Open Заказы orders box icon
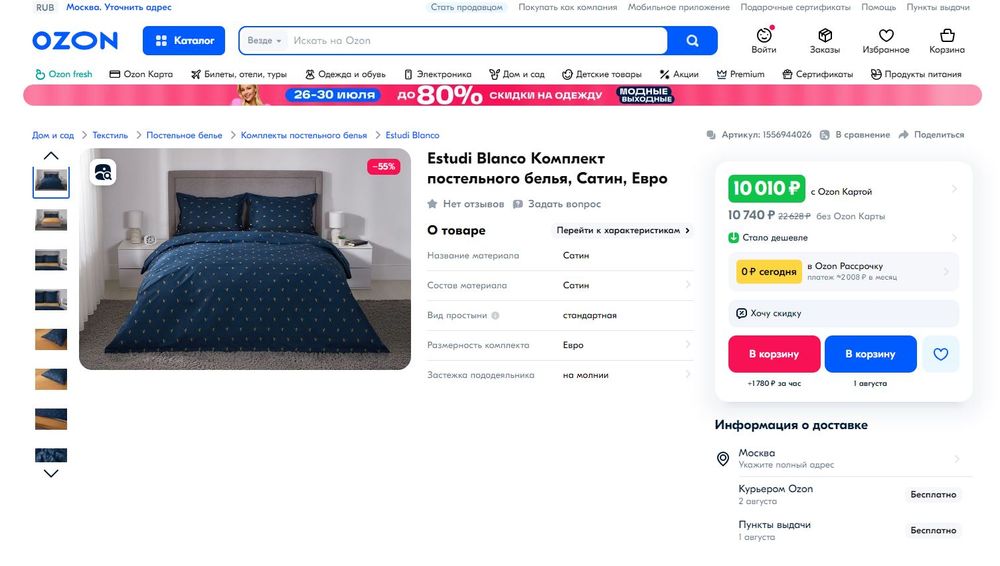This screenshot has width=1000, height=566. (825, 35)
